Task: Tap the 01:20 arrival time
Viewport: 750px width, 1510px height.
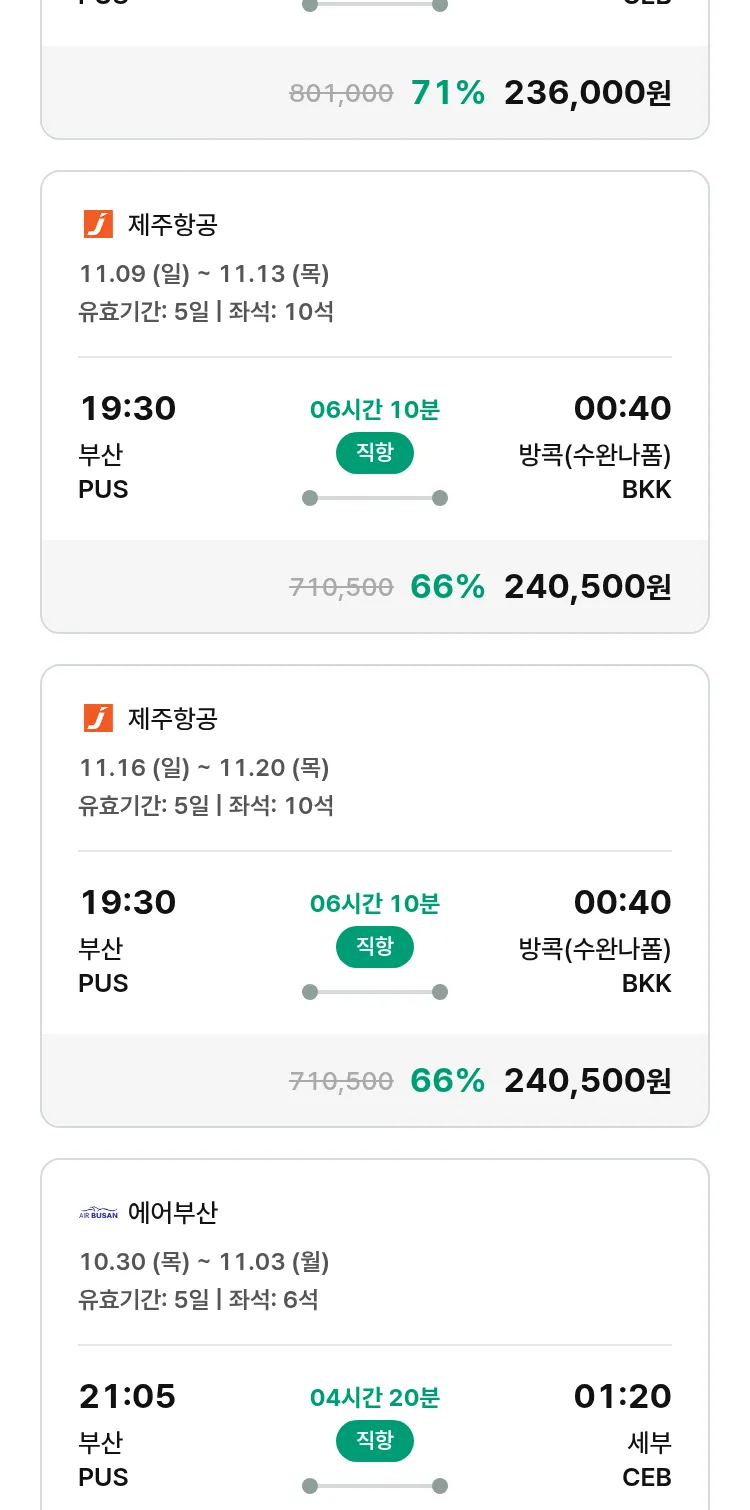Action: coord(622,1396)
